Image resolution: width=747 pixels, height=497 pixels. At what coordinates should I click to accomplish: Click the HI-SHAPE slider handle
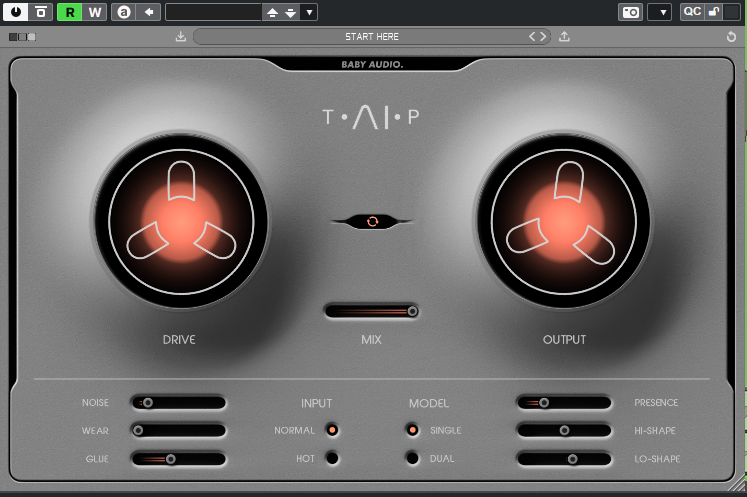(564, 431)
